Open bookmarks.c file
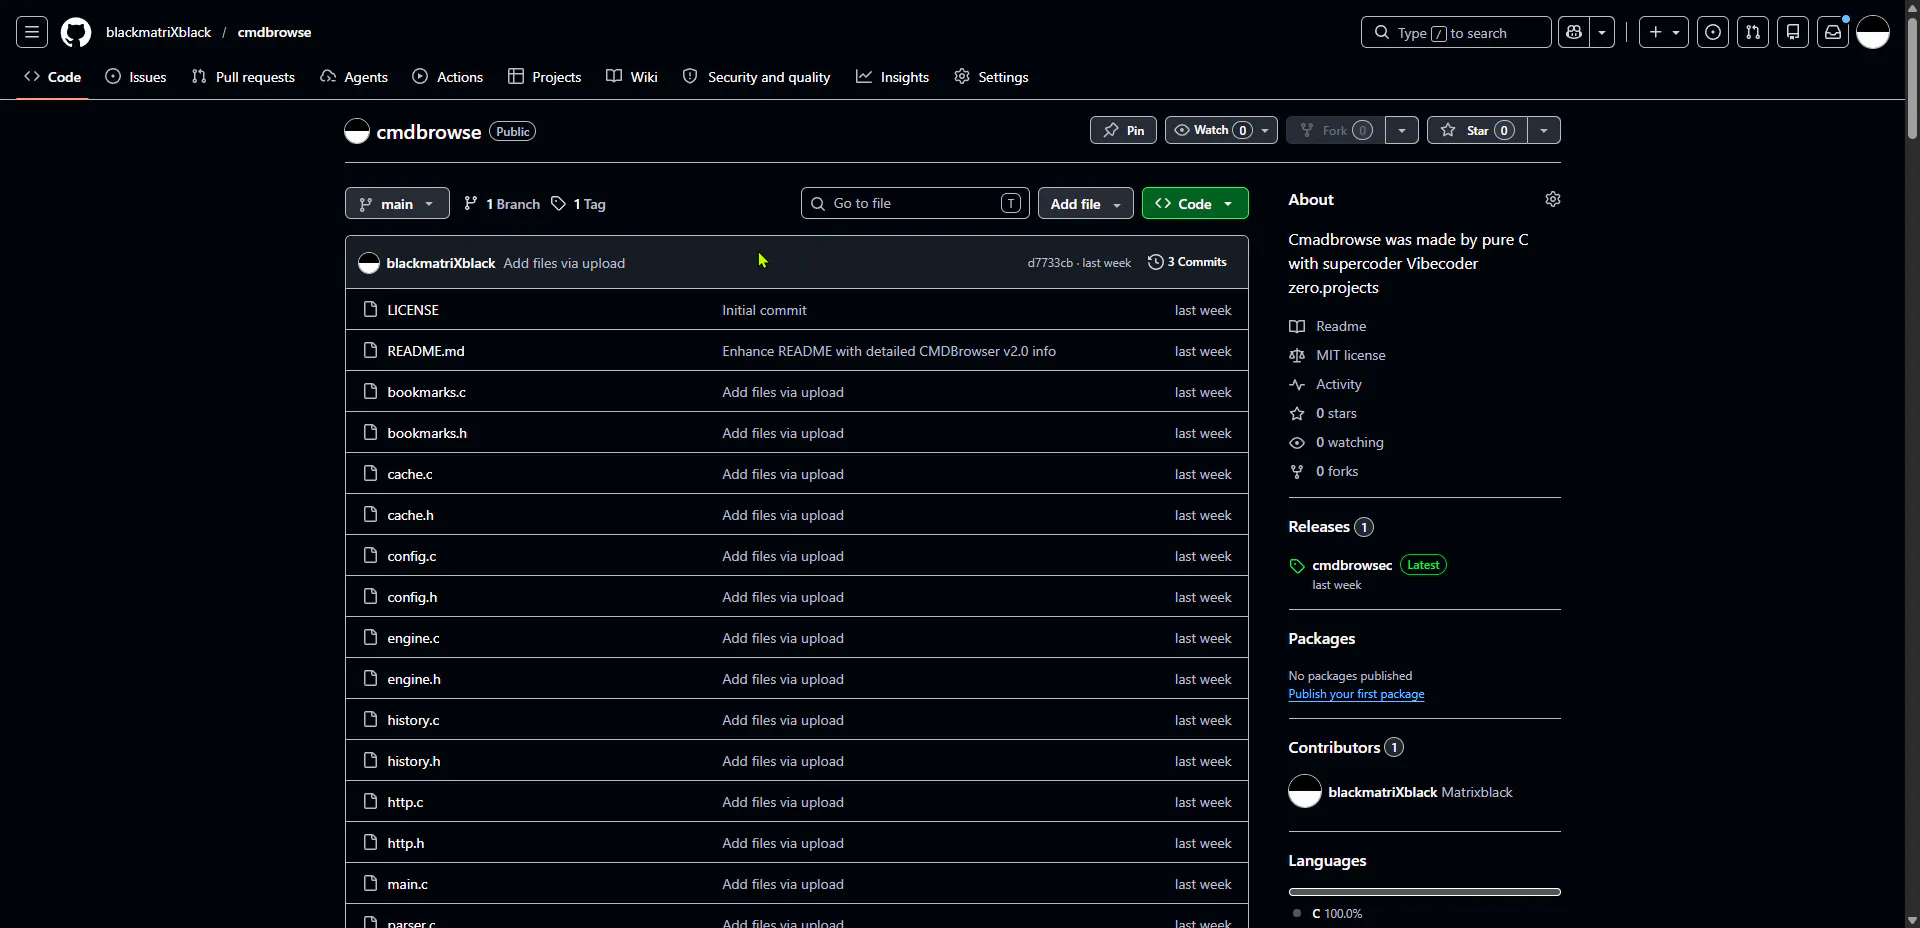 [427, 392]
